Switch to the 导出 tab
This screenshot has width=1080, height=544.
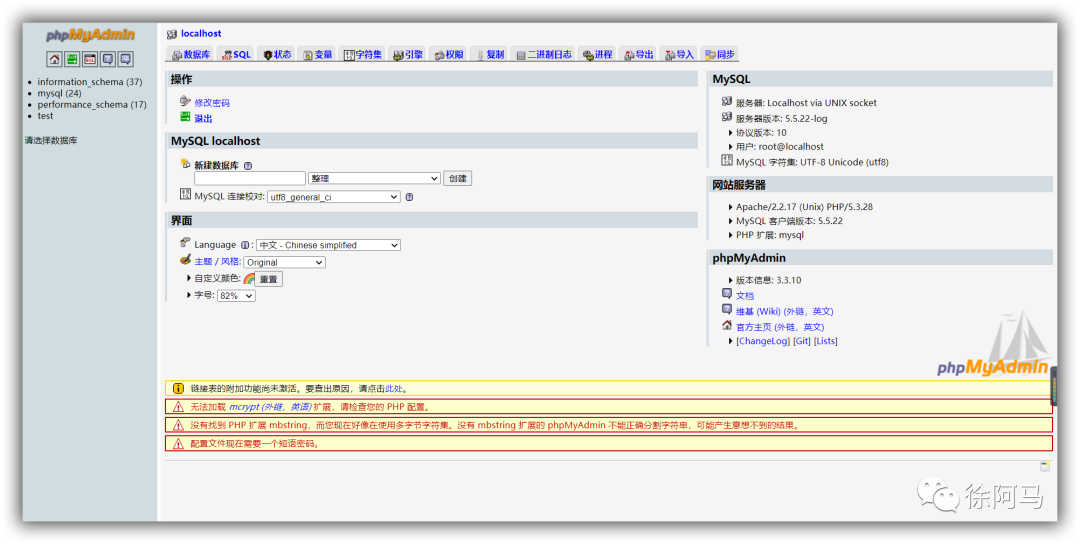coord(638,54)
